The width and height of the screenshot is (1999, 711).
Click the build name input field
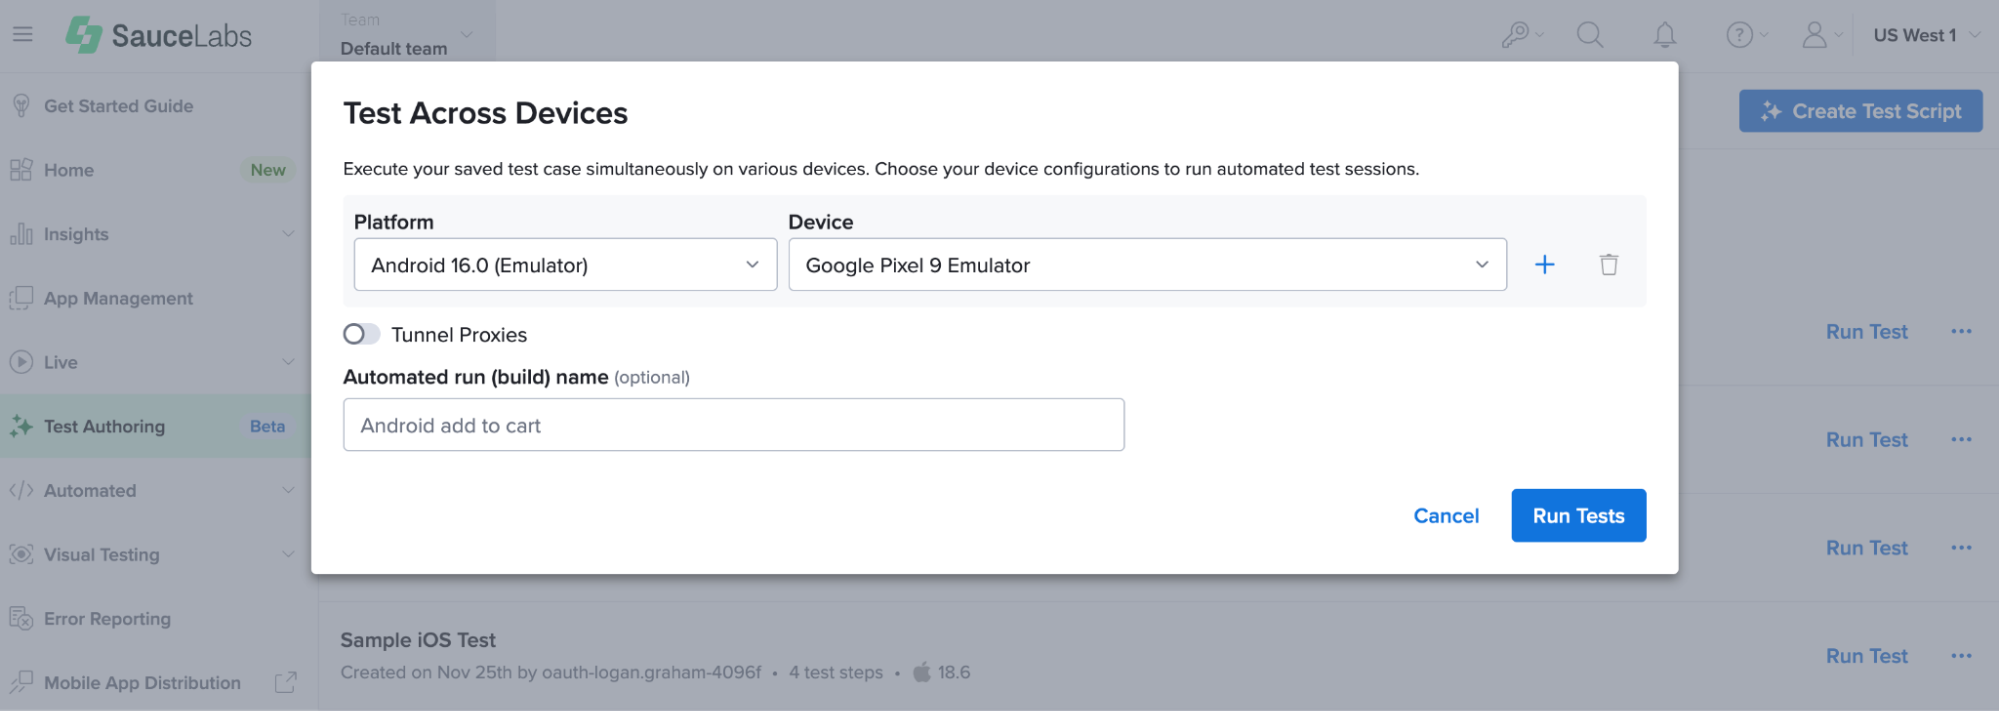(733, 425)
